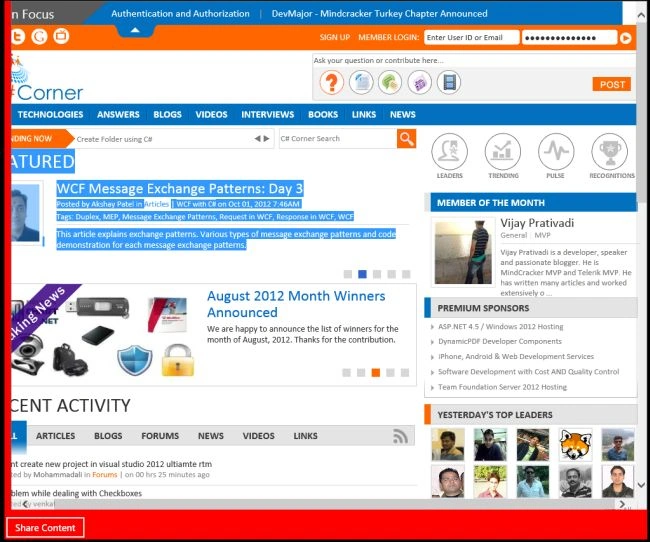Focus the password field
Image resolution: width=650 pixels, height=542 pixels.
click(569, 37)
